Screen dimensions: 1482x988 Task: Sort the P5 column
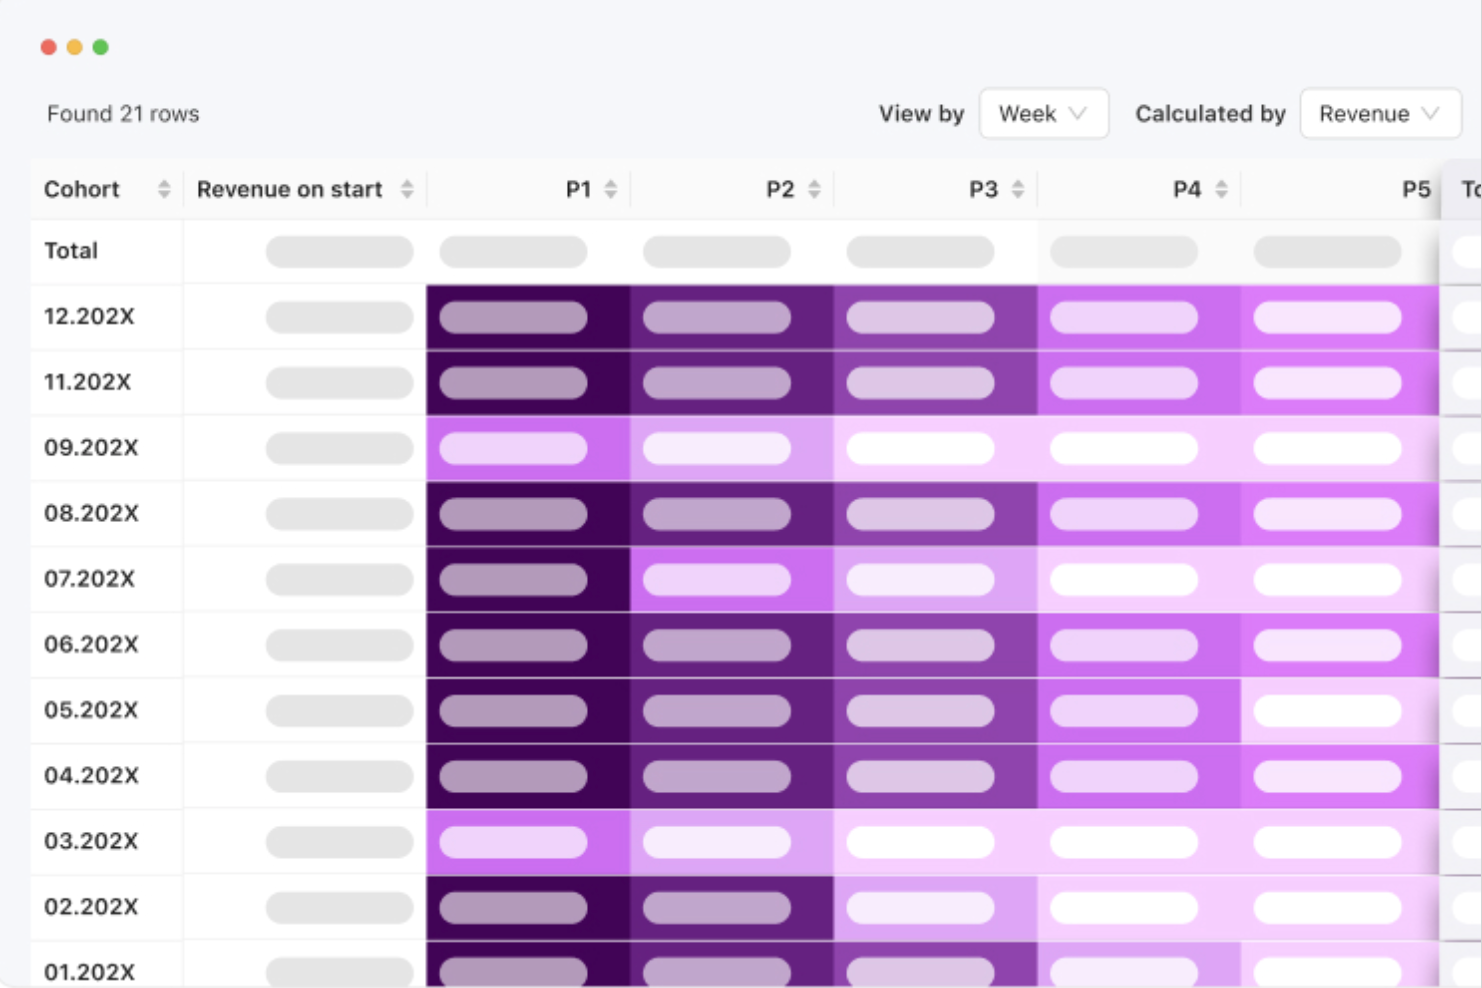coord(1420,189)
